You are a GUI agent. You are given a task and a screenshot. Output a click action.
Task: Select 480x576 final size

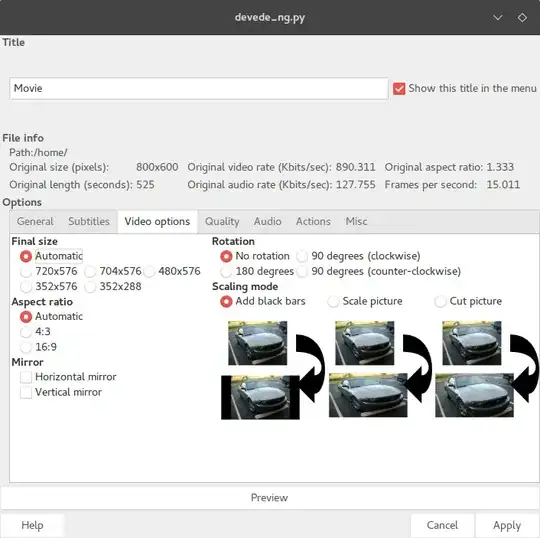pyautogui.click(x=149, y=272)
